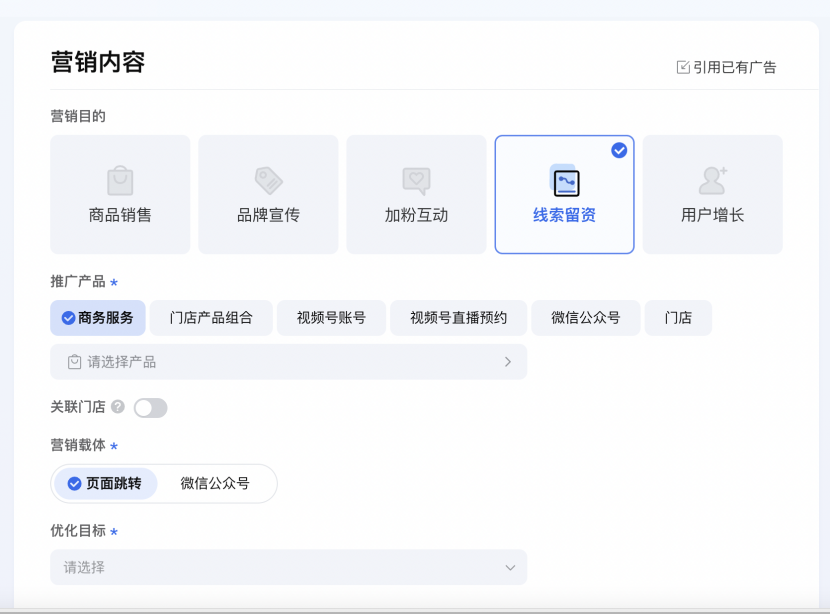Select the 门店 product option
Viewport: 830px width, 614px height.
pos(678,318)
